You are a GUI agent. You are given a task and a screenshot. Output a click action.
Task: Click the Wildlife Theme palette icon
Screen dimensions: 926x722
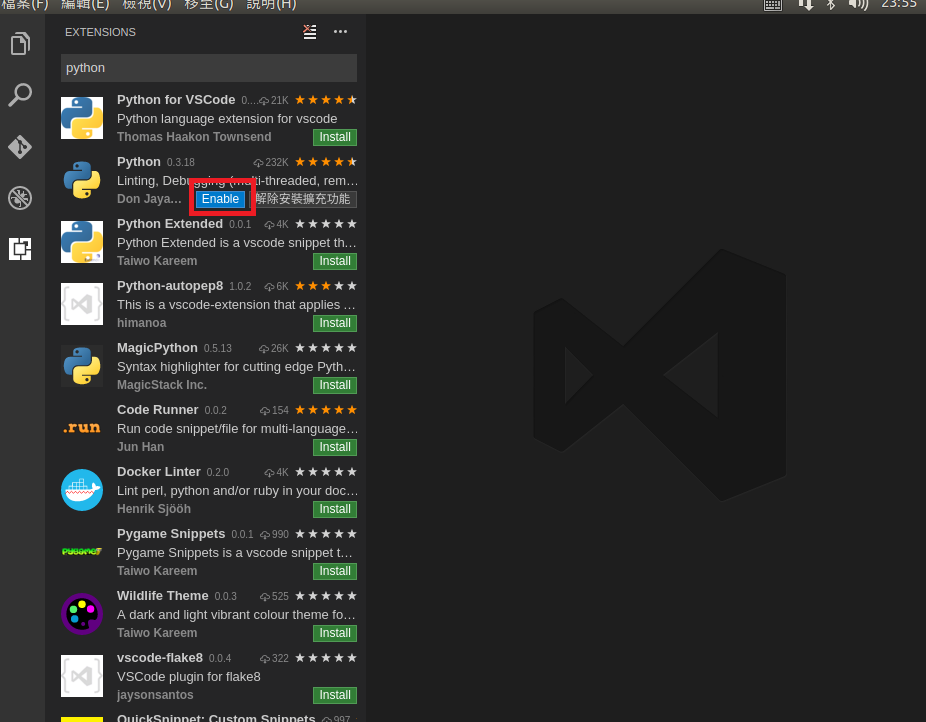click(x=82, y=614)
